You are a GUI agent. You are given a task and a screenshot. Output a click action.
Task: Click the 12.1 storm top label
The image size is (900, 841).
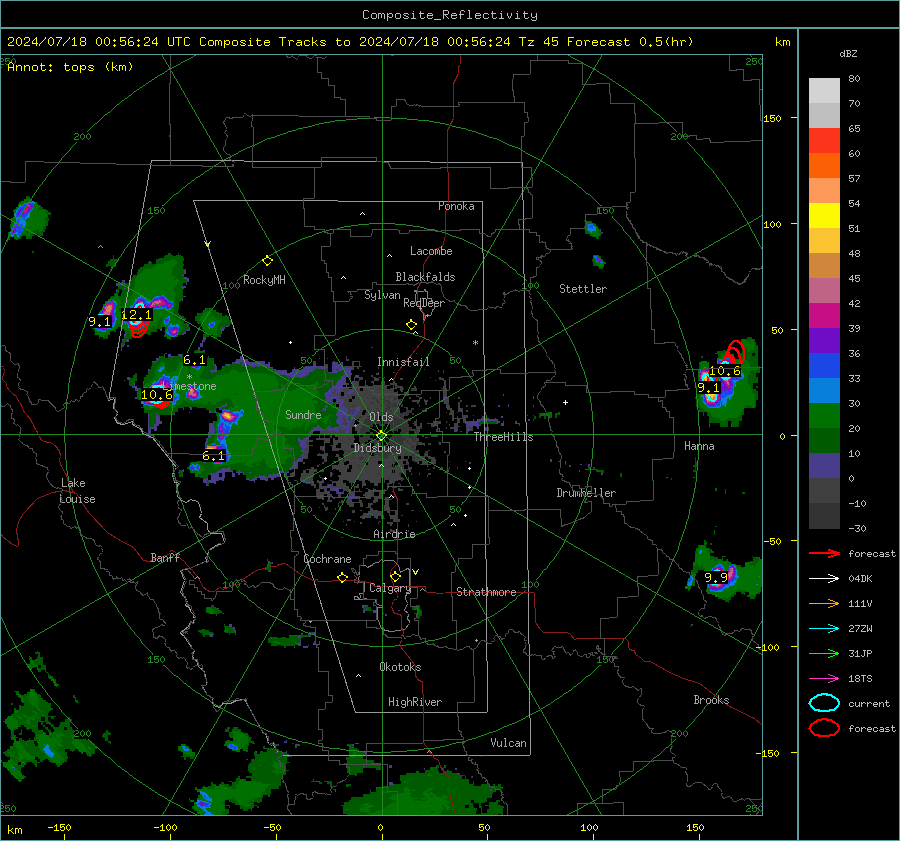coord(137,315)
